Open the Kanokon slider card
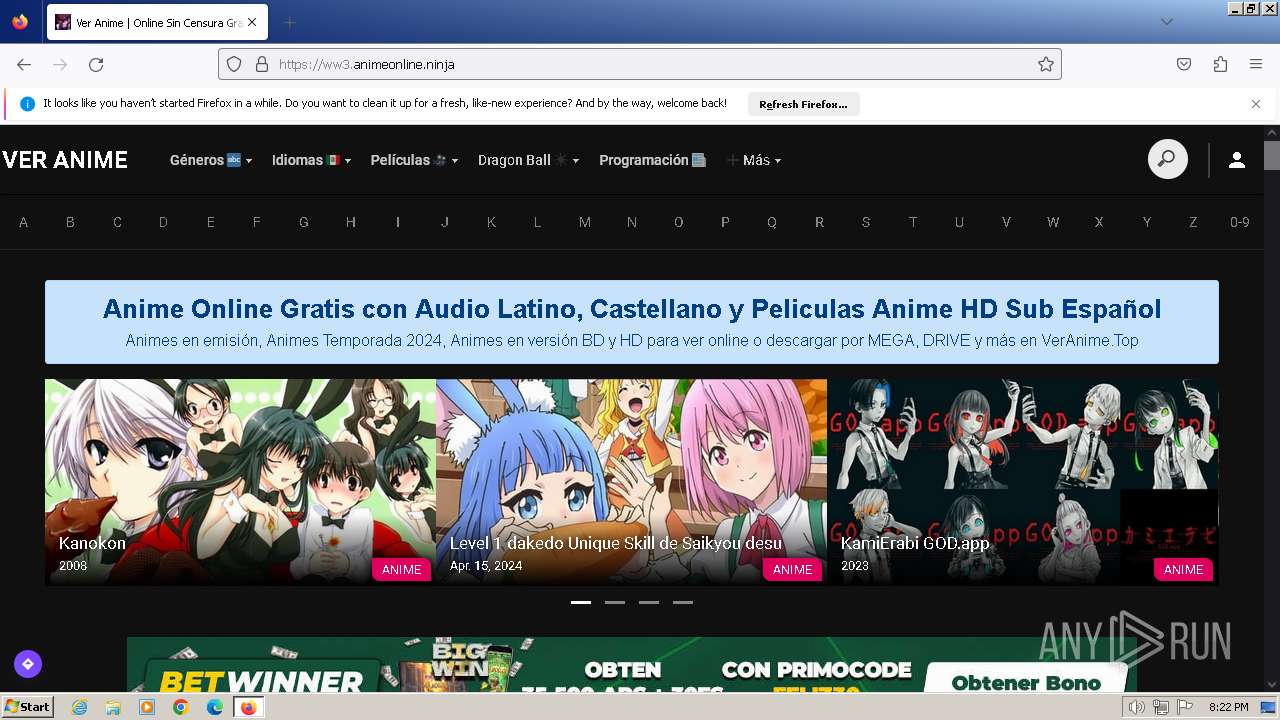The image size is (1280, 720). click(x=240, y=482)
